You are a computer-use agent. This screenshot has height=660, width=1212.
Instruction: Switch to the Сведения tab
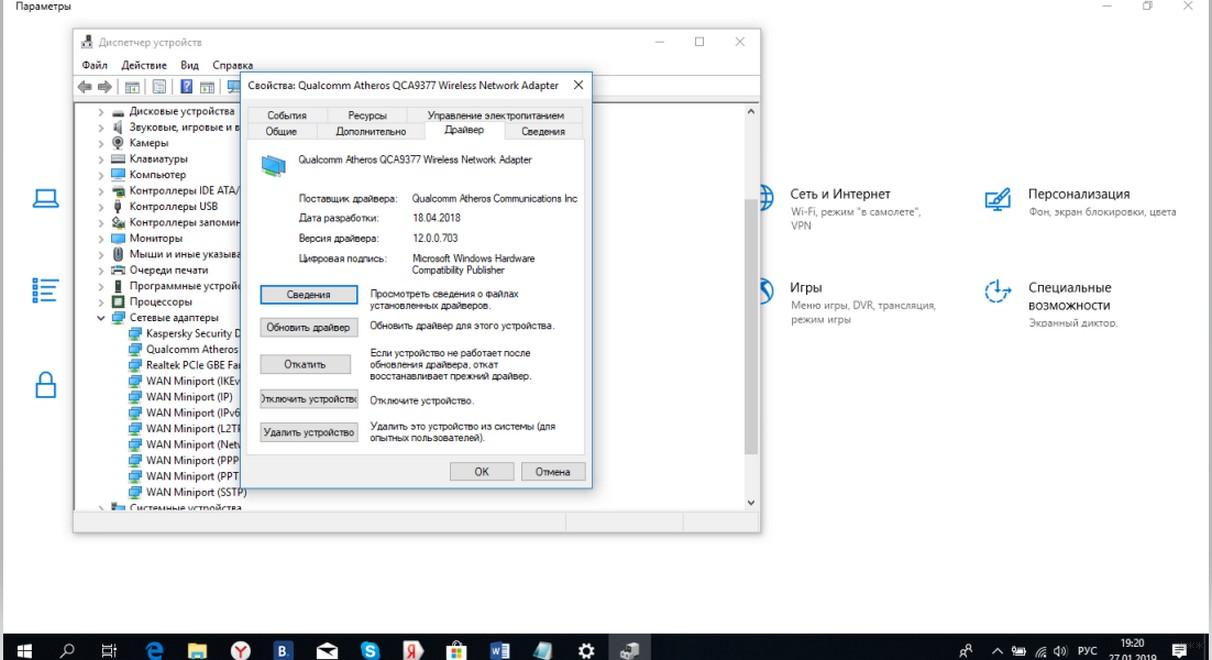coord(543,131)
